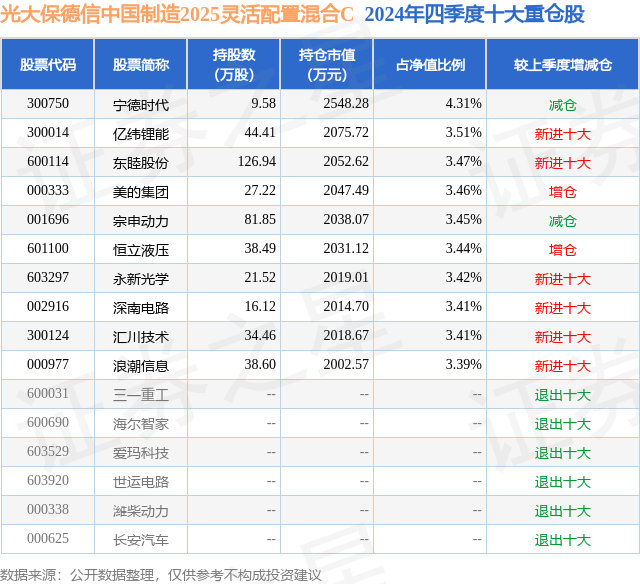Select stock name 爱玛科技
The image size is (640, 584).
tap(141, 453)
